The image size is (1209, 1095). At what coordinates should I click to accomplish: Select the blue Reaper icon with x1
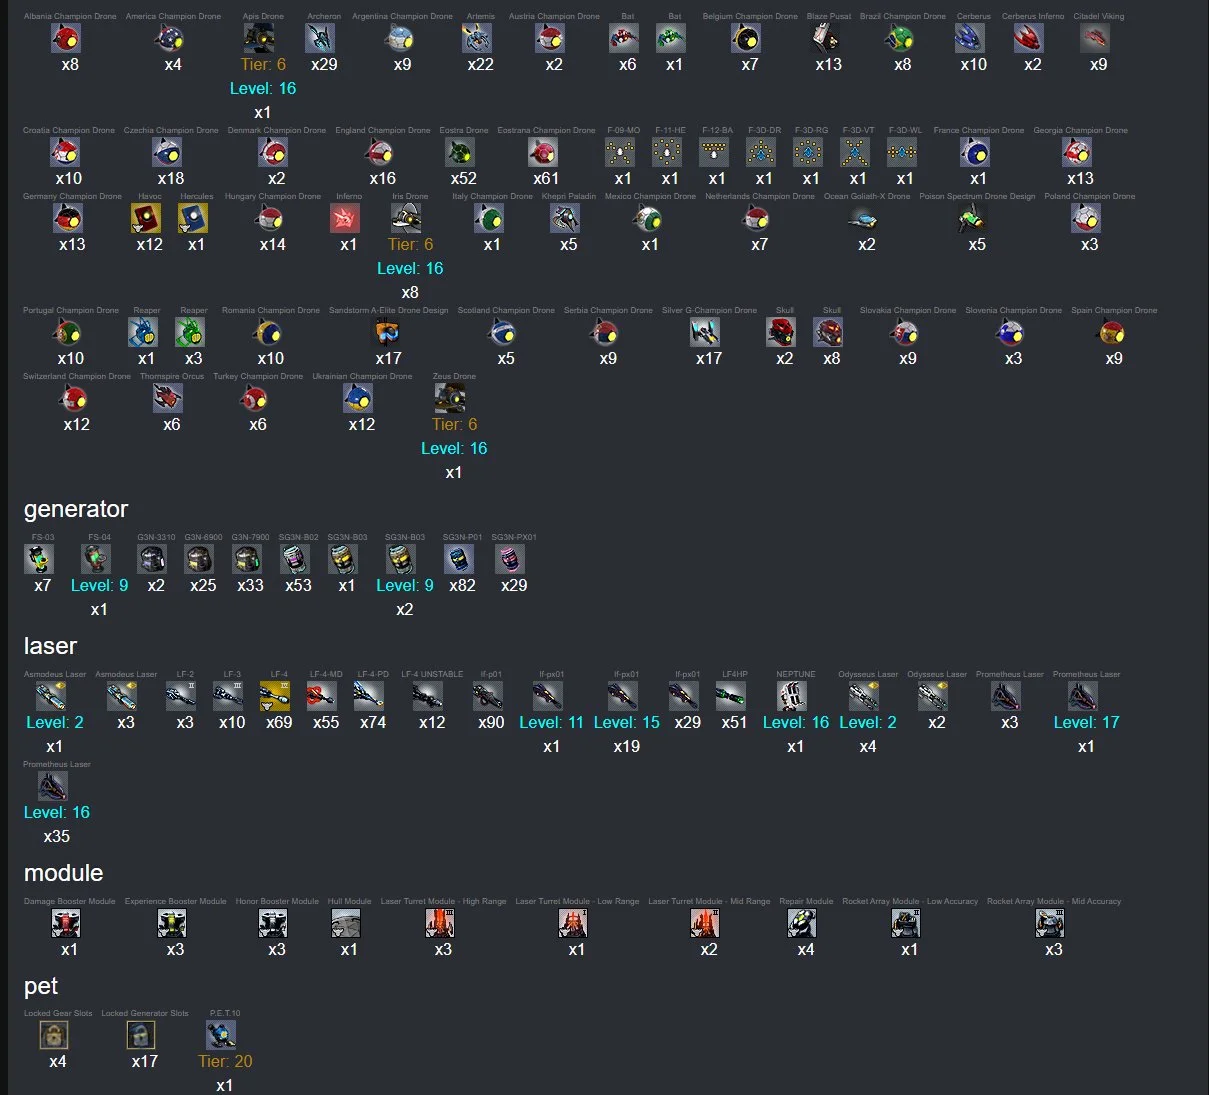click(143, 332)
